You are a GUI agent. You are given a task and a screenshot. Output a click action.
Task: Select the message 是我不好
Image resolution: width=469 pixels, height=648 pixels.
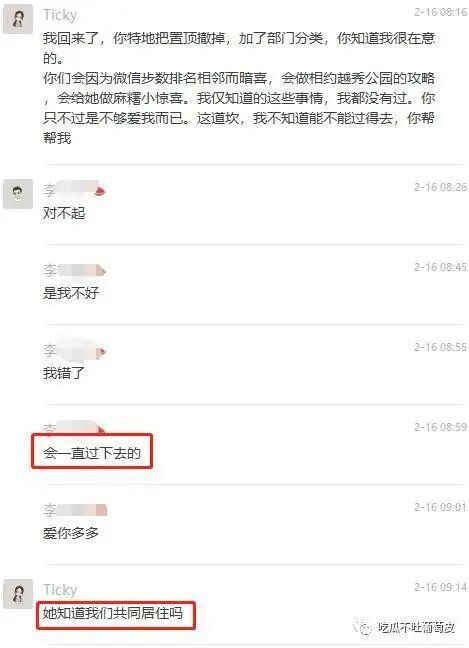(71, 293)
